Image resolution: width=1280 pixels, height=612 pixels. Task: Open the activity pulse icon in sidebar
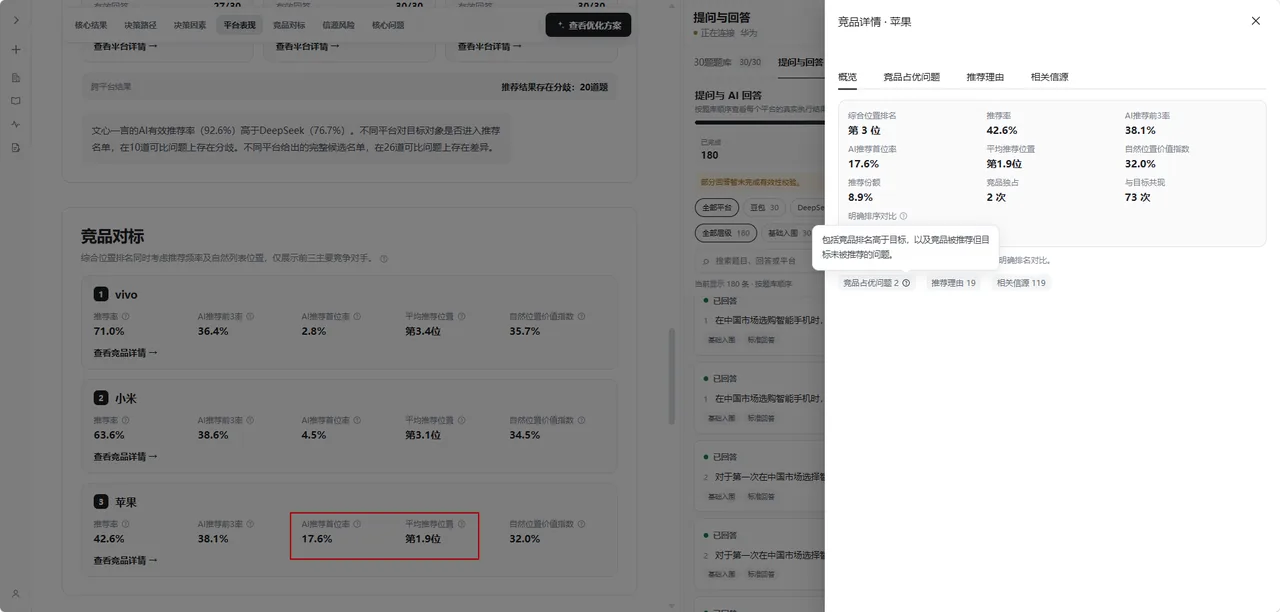(16, 124)
